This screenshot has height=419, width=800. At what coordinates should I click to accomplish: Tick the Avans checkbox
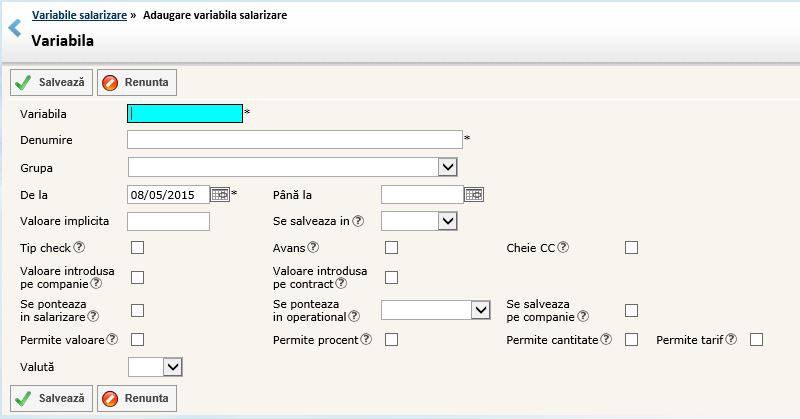click(391, 248)
